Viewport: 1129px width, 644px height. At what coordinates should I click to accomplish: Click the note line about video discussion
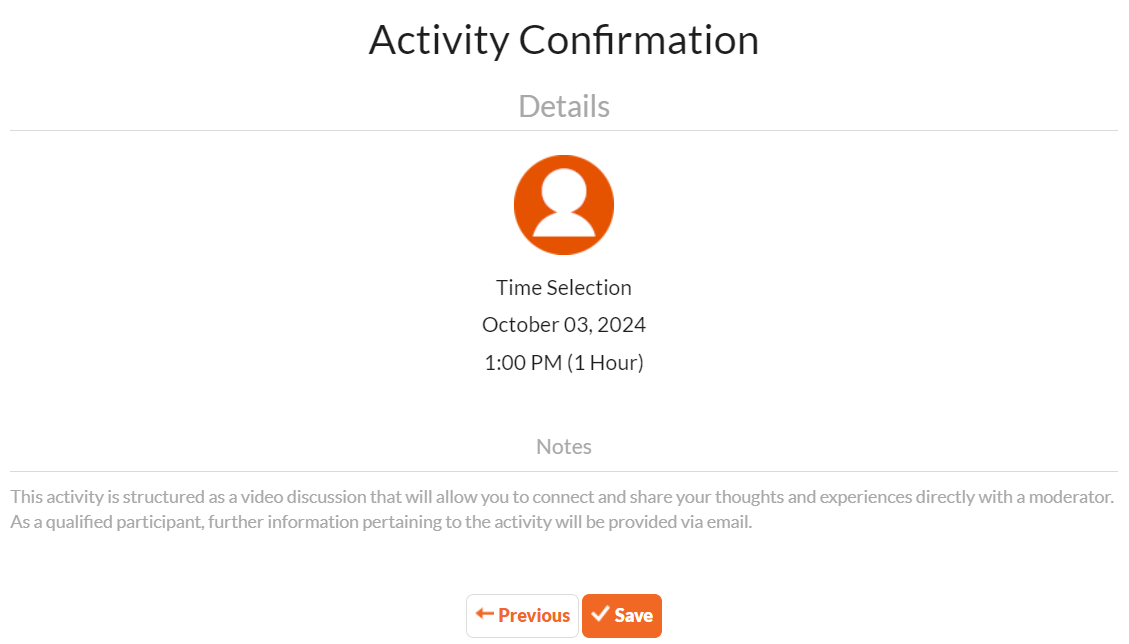(x=561, y=497)
